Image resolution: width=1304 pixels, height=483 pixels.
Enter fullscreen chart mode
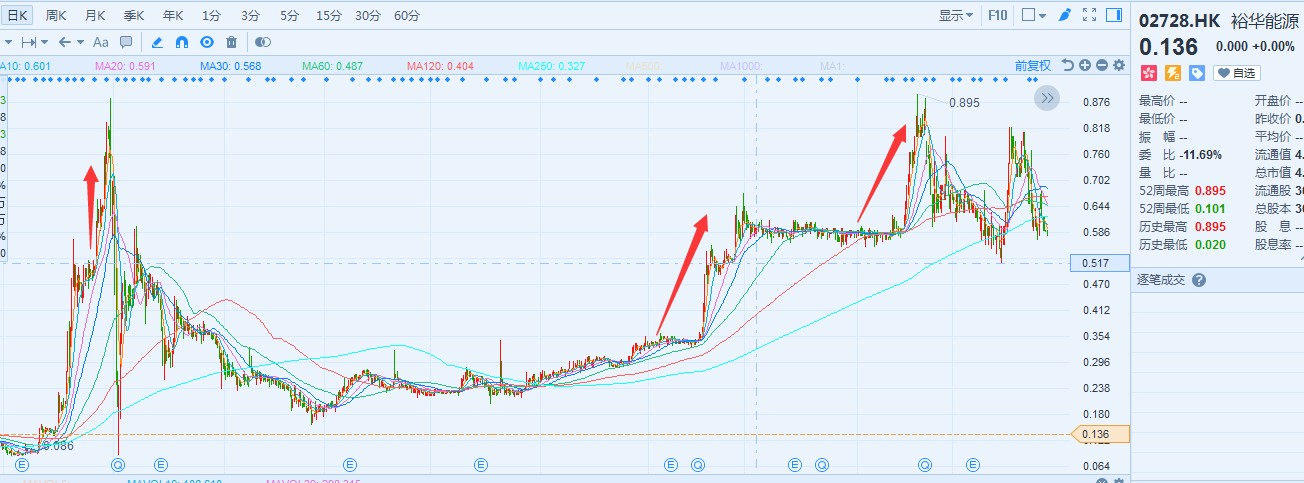click(1090, 15)
